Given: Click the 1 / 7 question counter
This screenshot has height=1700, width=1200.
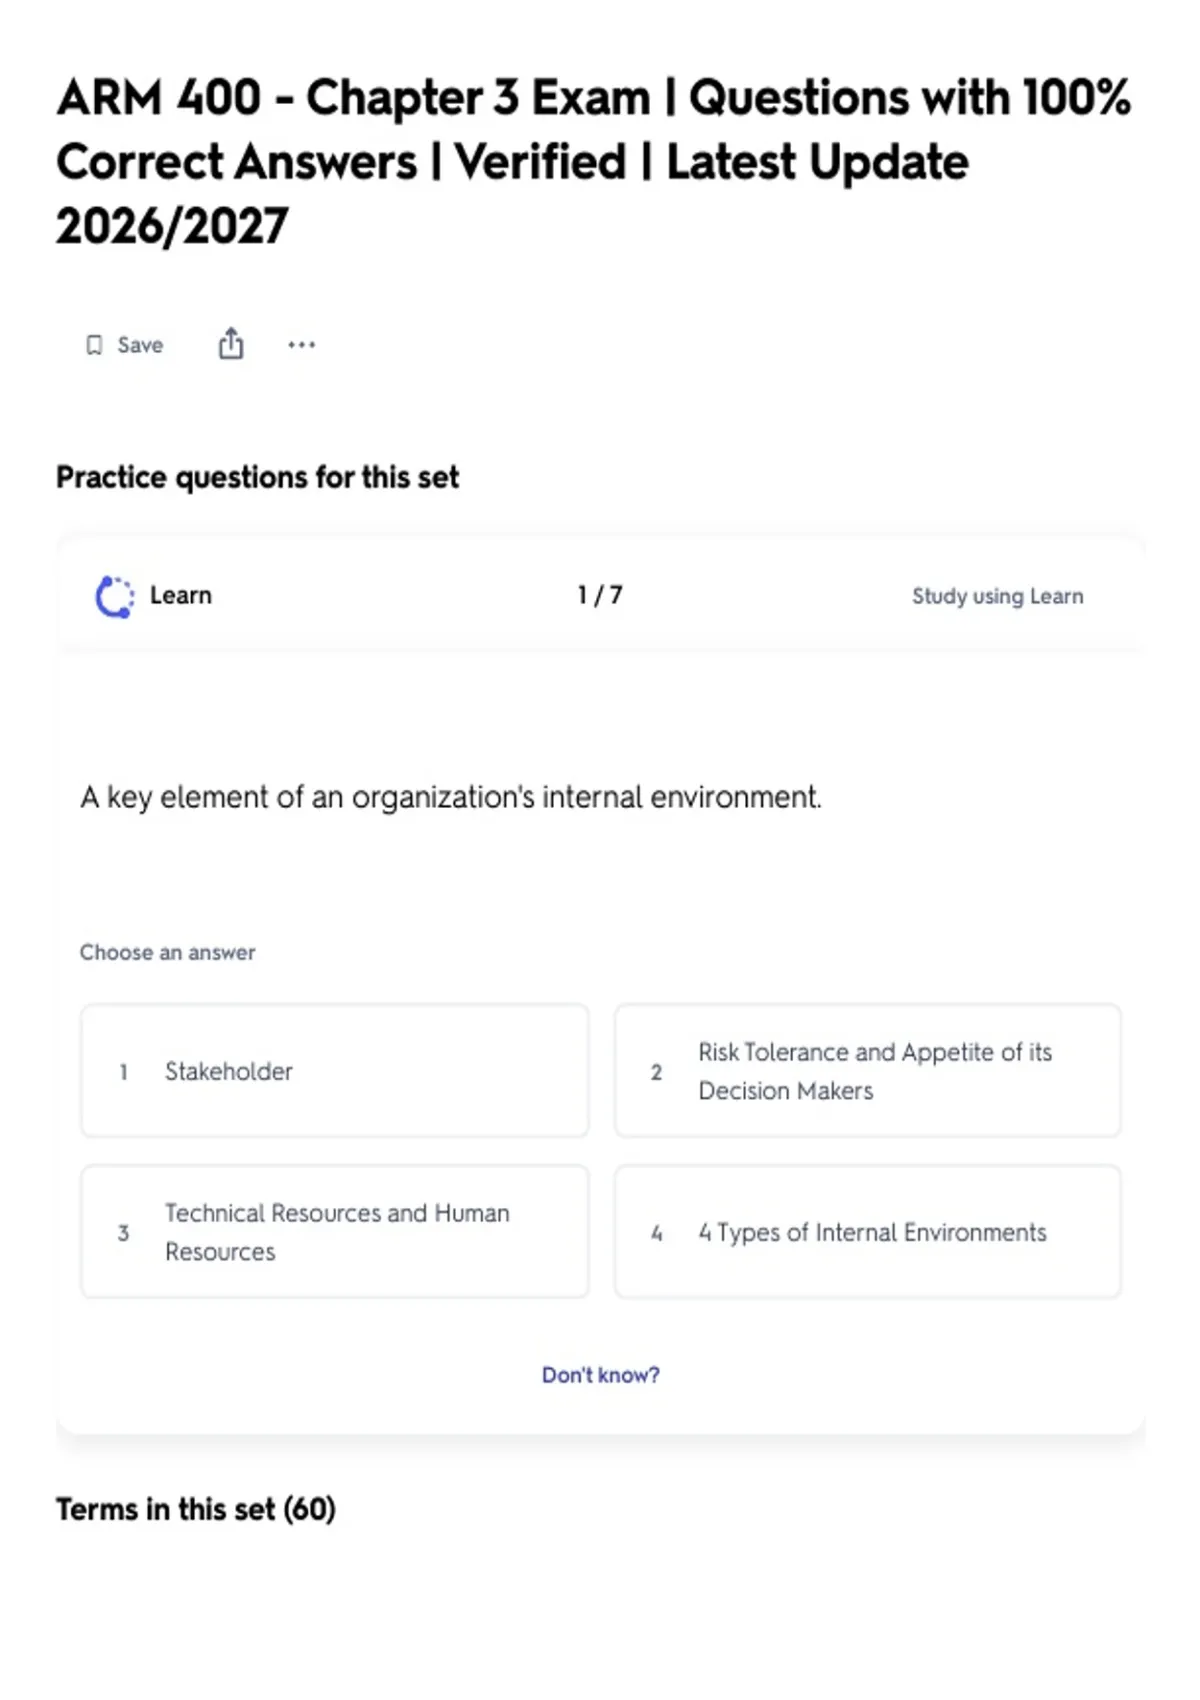Looking at the screenshot, I should click(x=600, y=595).
